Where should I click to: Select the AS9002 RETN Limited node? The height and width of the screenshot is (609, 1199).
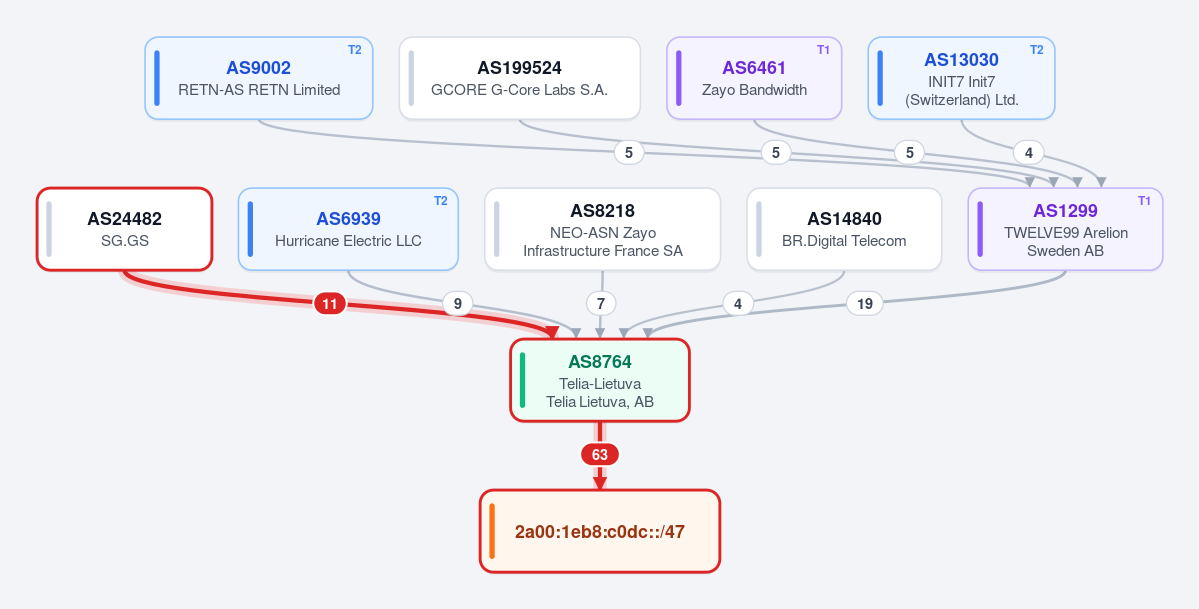[258, 78]
